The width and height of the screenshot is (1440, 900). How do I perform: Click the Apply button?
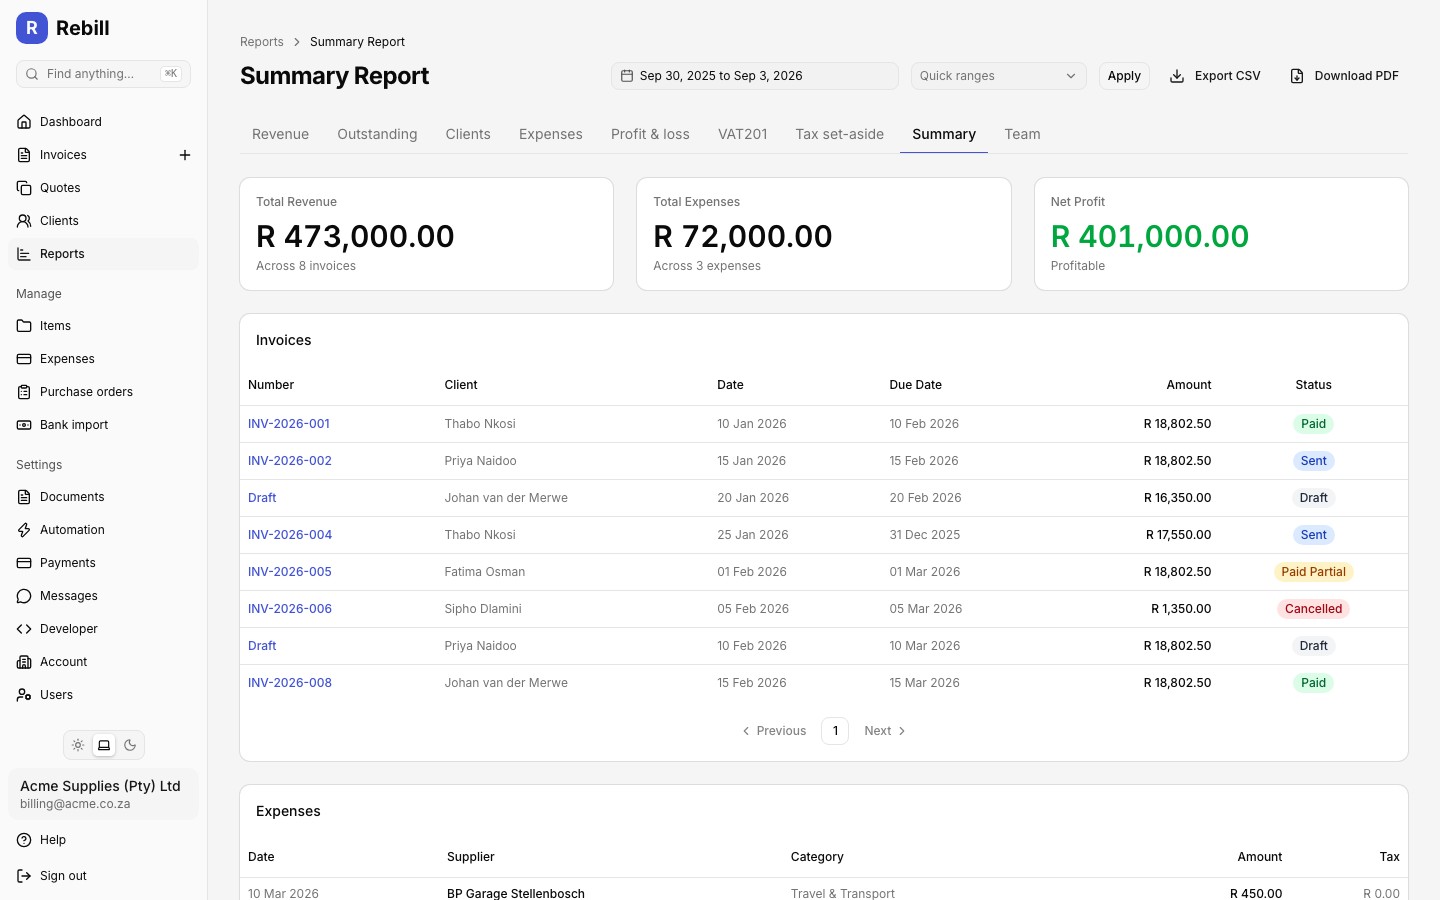click(x=1124, y=76)
